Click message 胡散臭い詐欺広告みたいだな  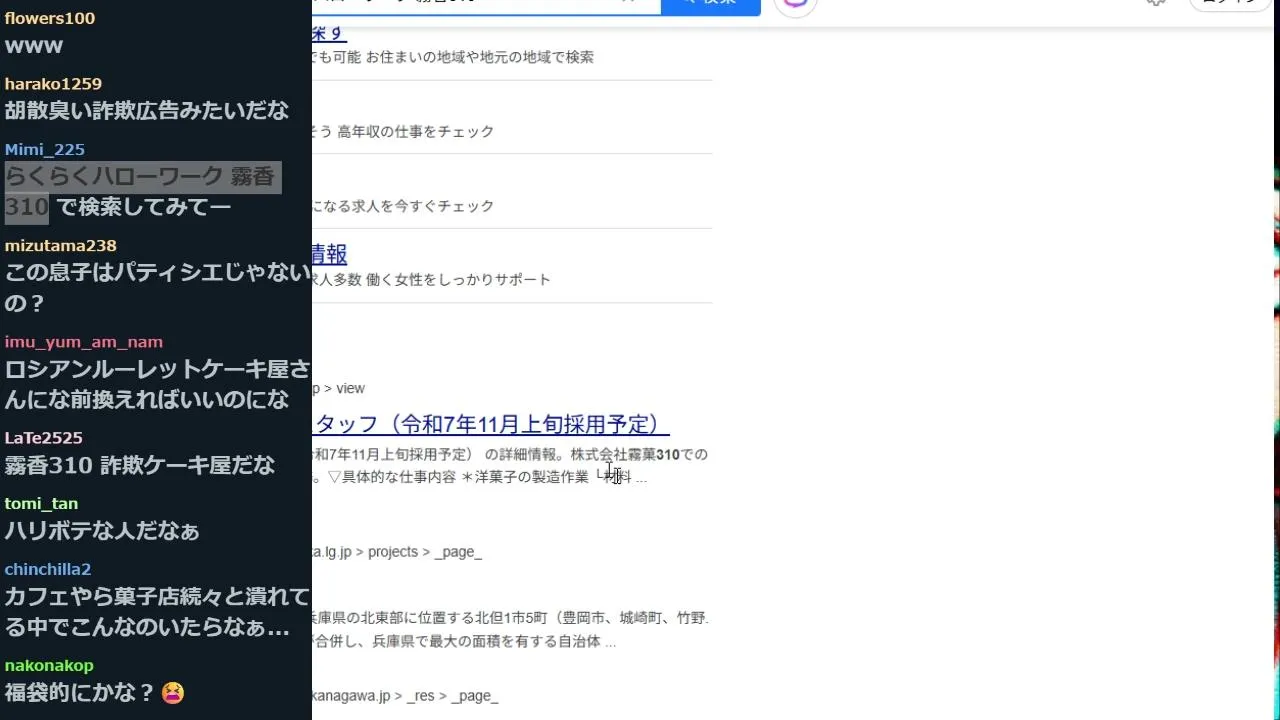(x=147, y=110)
